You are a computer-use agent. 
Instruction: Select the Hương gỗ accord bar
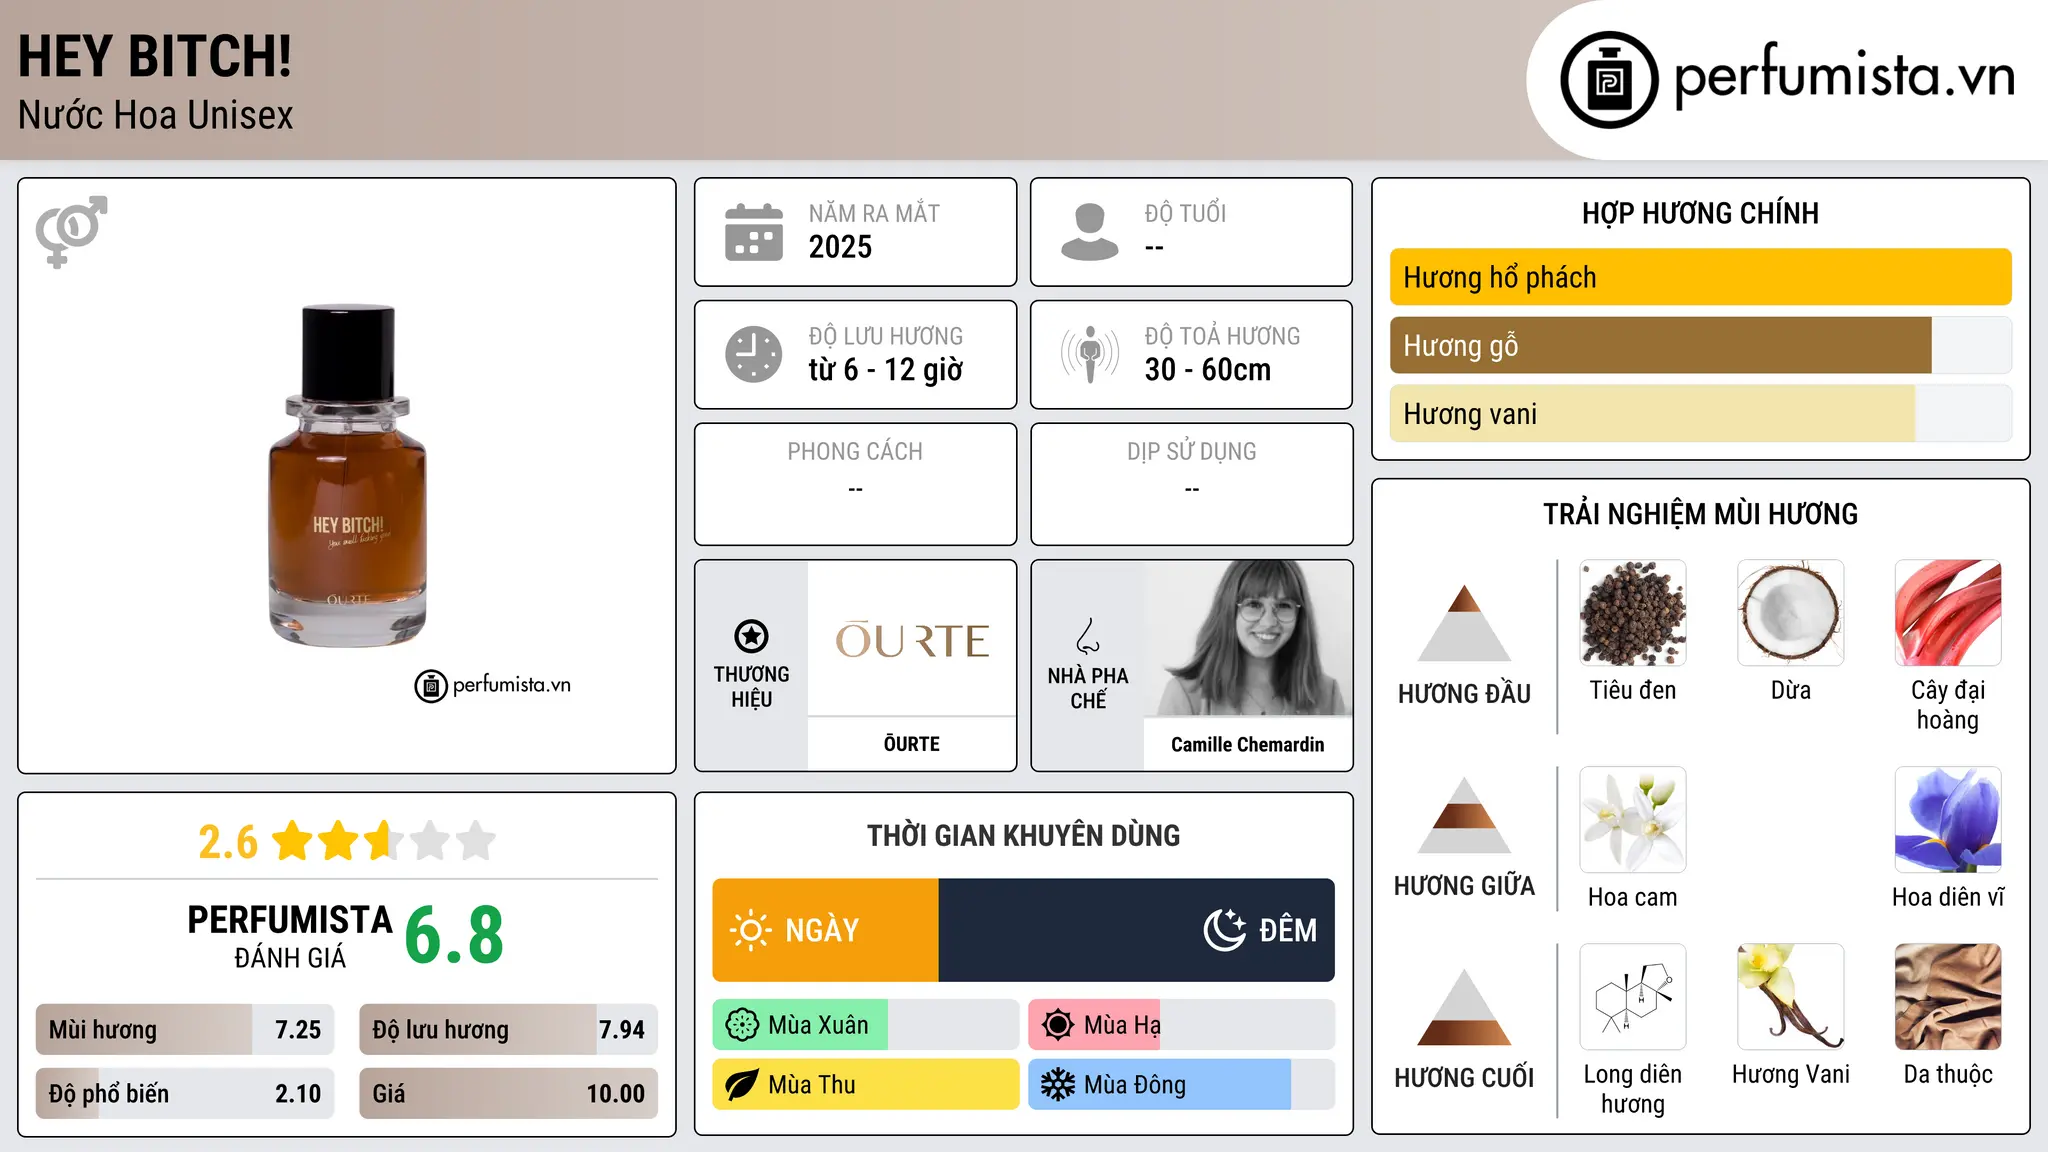pyautogui.click(x=1700, y=345)
